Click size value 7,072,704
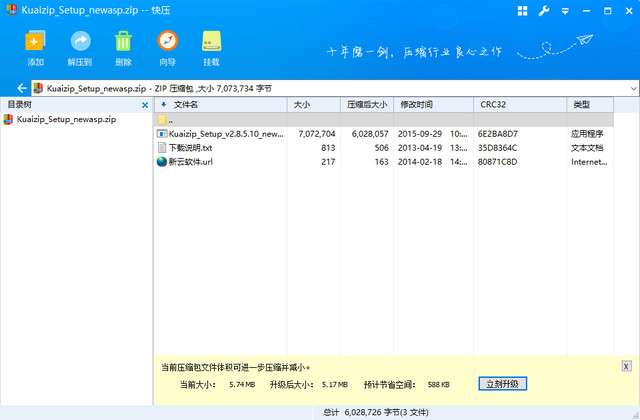Screen dimensions: 640x420 [317, 133]
